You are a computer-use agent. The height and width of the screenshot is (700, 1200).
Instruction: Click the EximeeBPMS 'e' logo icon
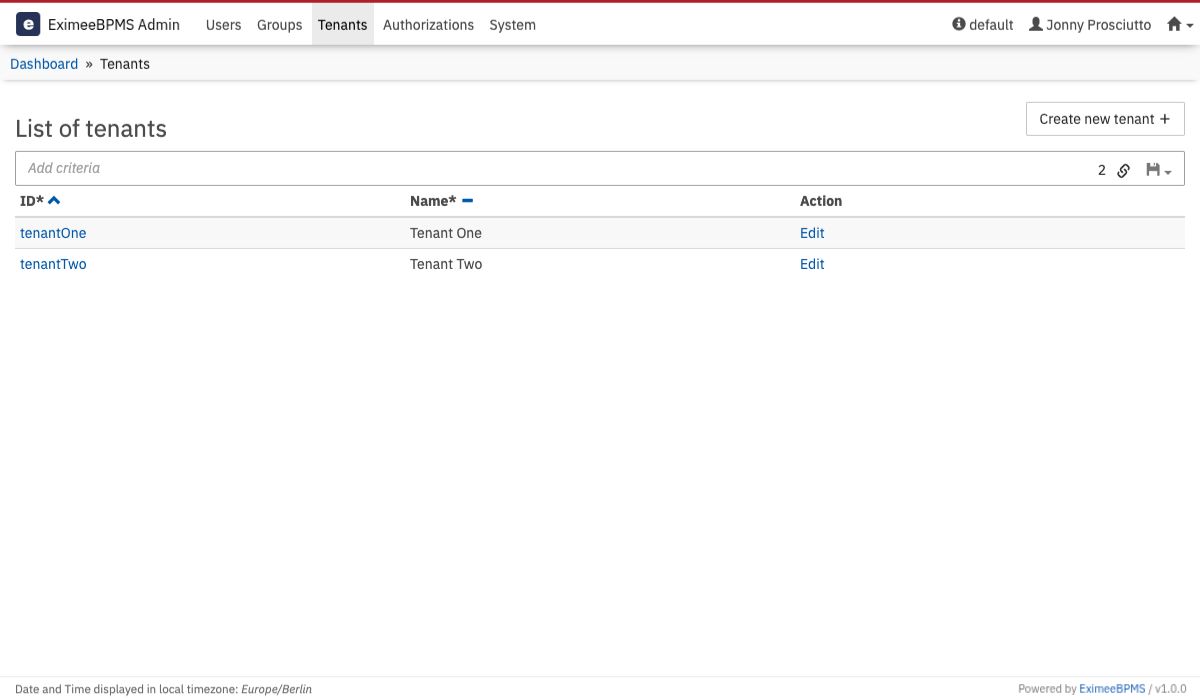pyautogui.click(x=28, y=24)
